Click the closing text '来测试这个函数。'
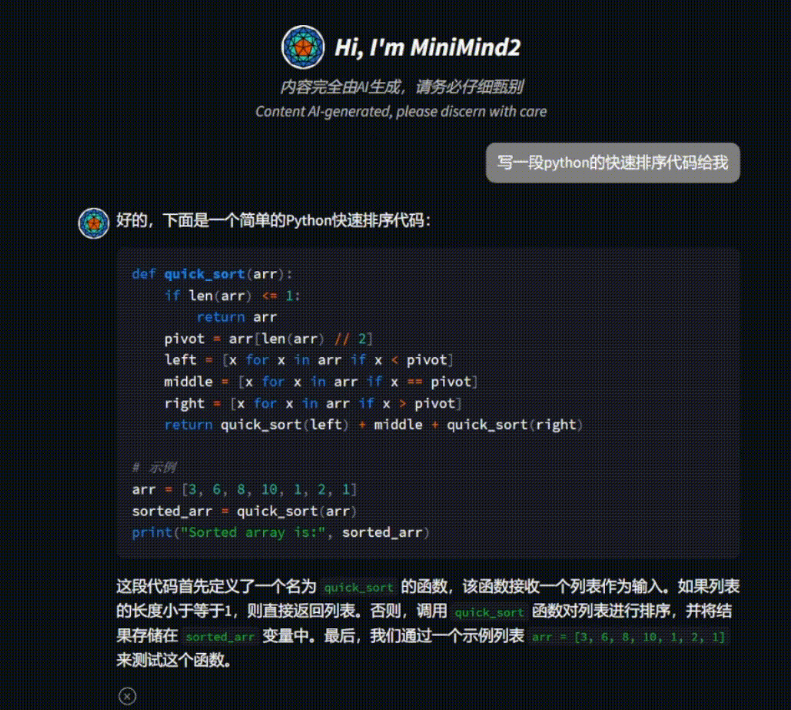This screenshot has height=710, width=791. click(174, 660)
